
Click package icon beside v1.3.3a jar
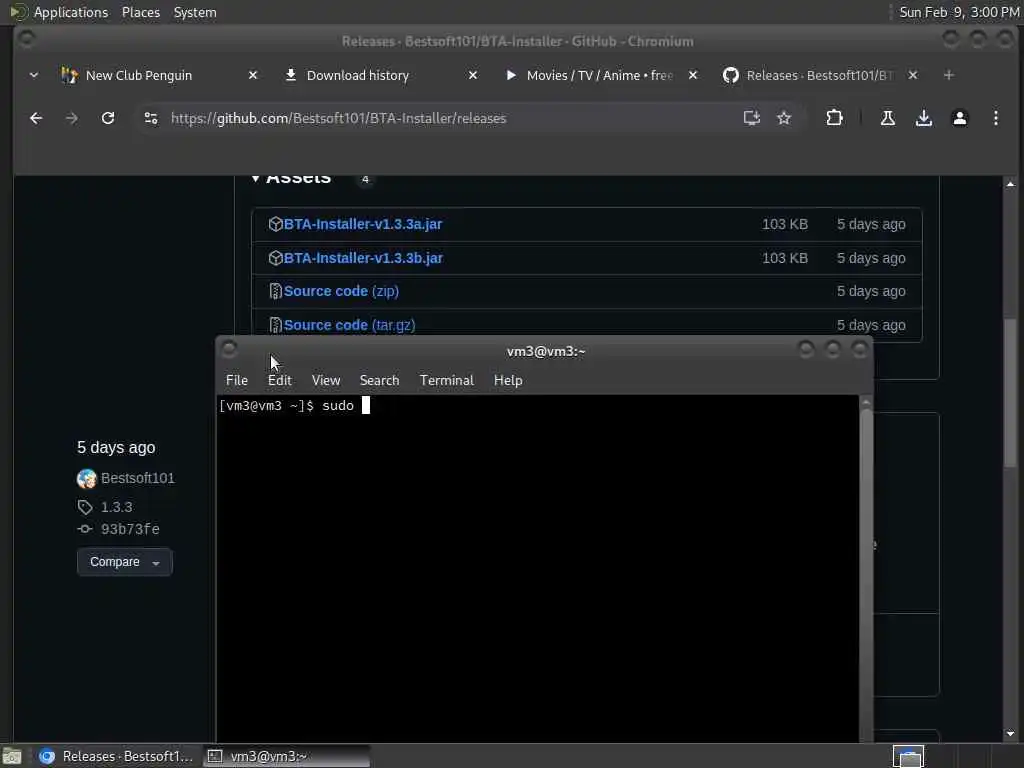point(275,224)
